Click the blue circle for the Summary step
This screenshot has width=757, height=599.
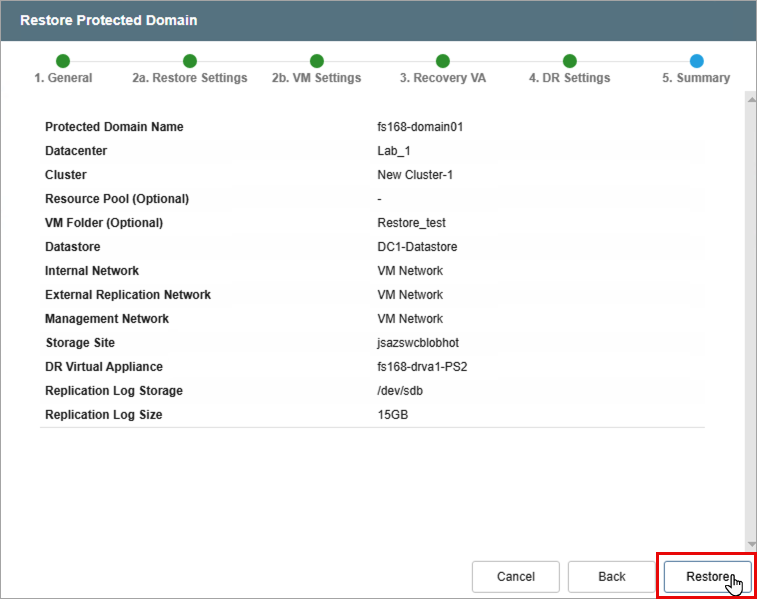(696, 61)
